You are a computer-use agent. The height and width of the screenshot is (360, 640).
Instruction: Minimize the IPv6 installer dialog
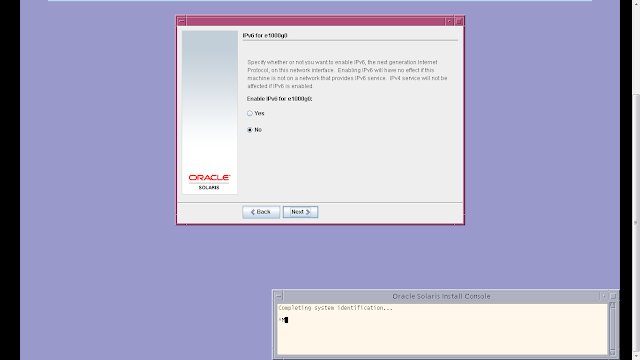(449, 21)
